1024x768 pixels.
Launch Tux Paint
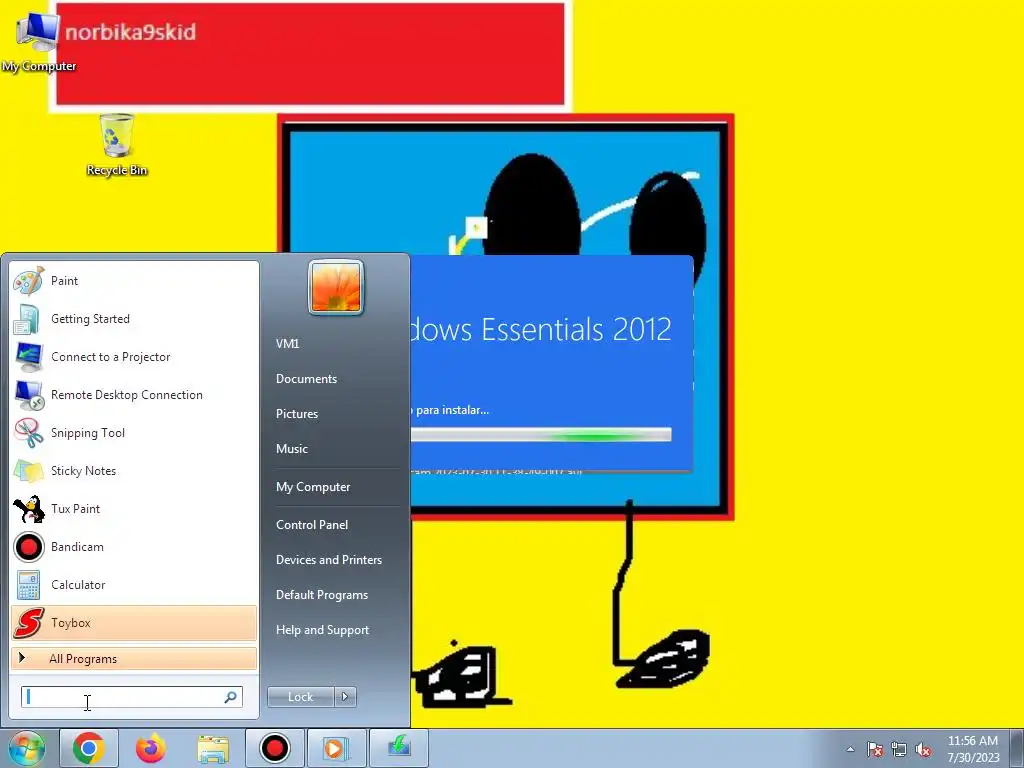(x=134, y=509)
